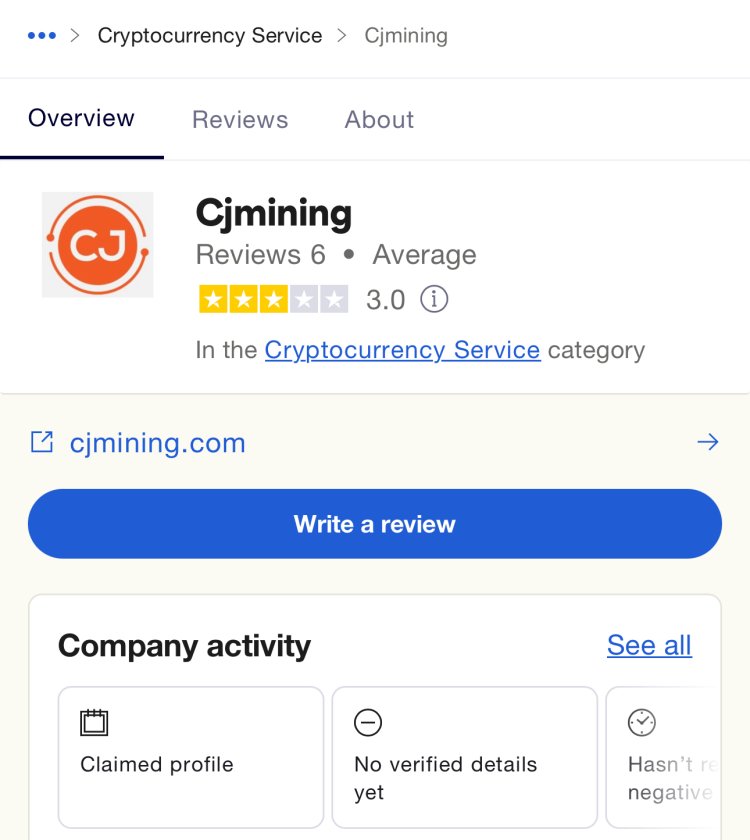Click the external link icon by cjmining.com
The image size is (750, 840).
pyautogui.click(x=42, y=442)
